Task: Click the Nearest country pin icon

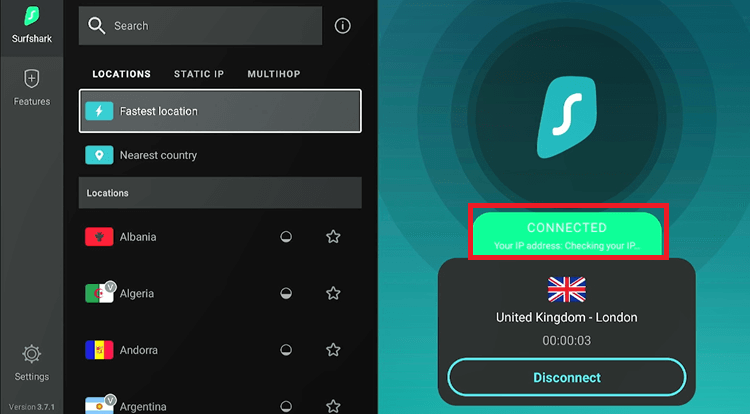Action: click(99, 155)
